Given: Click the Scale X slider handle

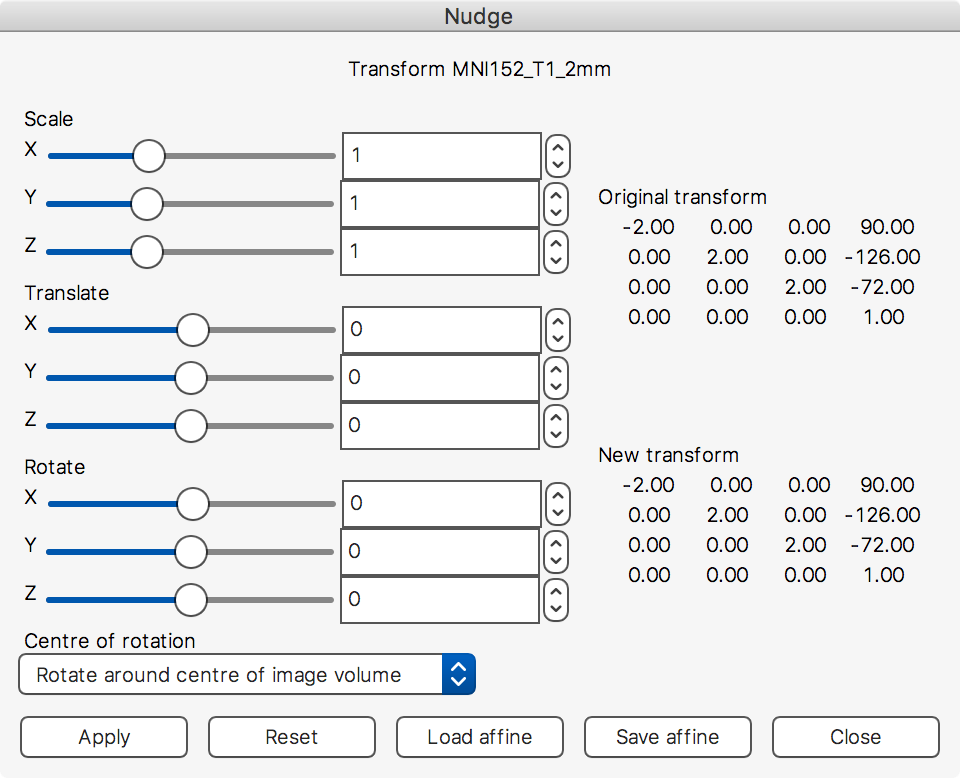Looking at the screenshot, I should pos(149,156).
